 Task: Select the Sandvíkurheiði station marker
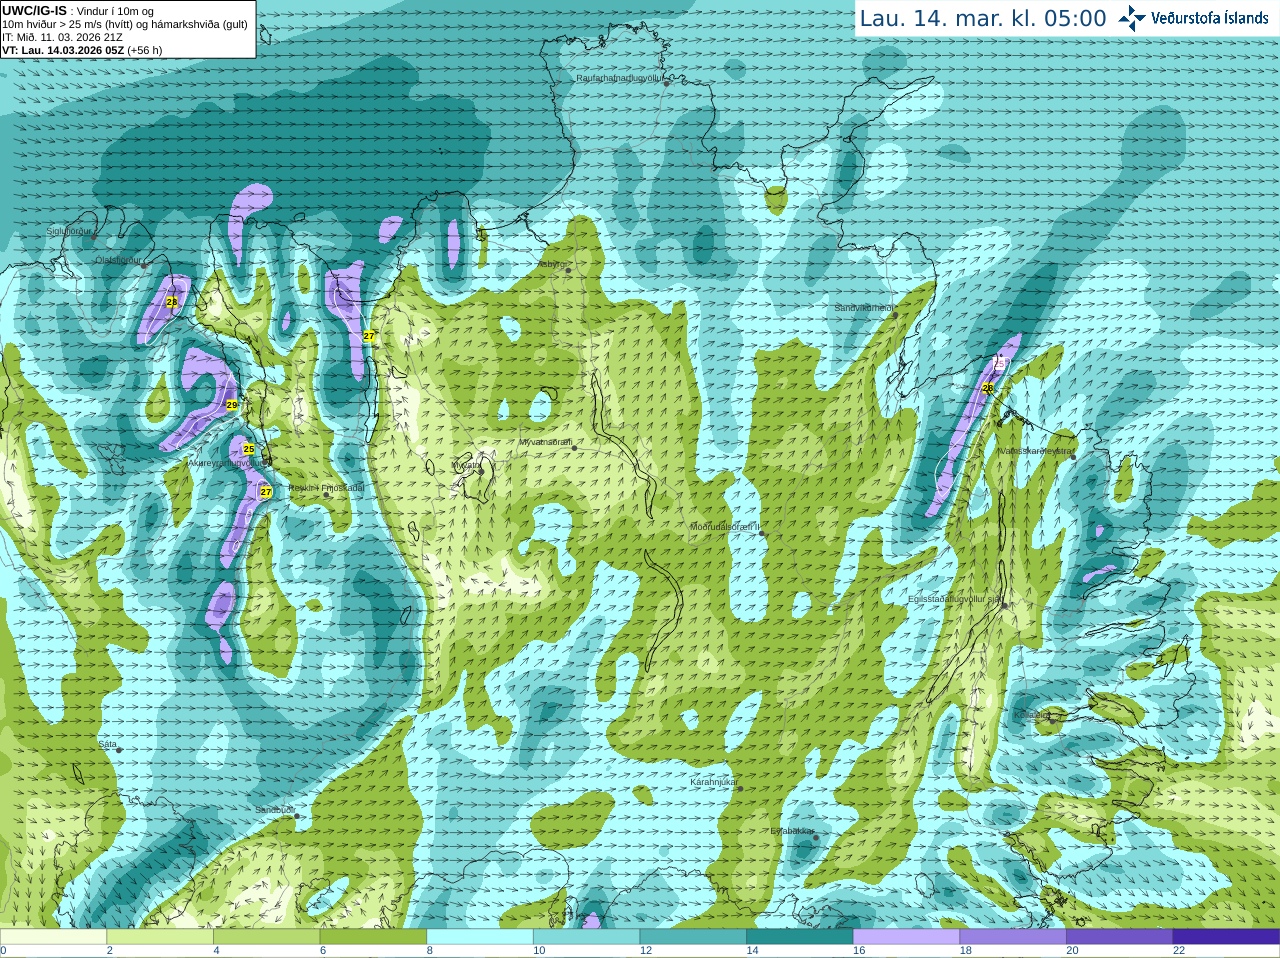tap(896, 315)
